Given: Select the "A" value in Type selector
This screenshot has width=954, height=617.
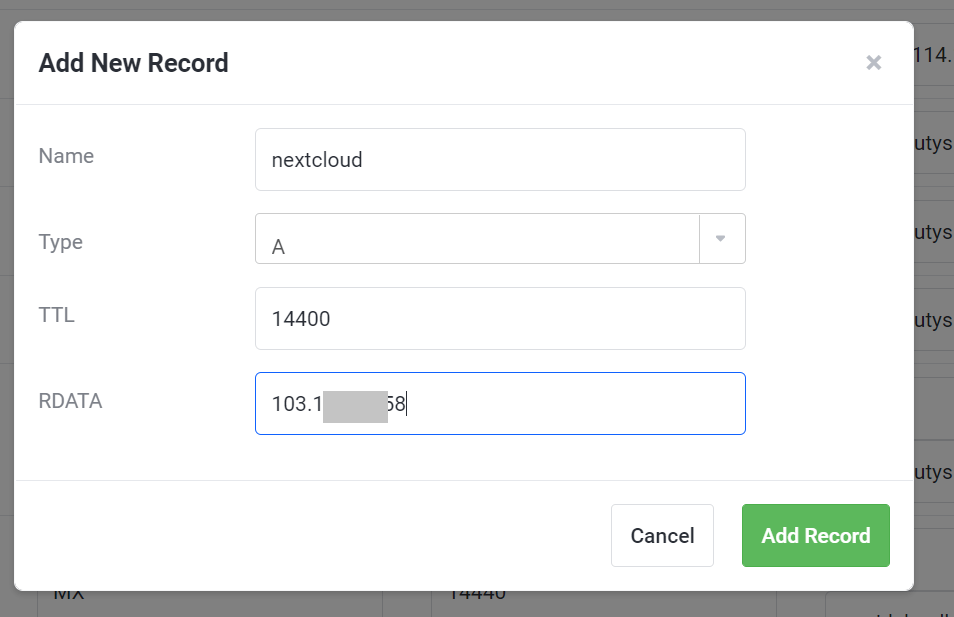Looking at the screenshot, I should tap(279, 246).
